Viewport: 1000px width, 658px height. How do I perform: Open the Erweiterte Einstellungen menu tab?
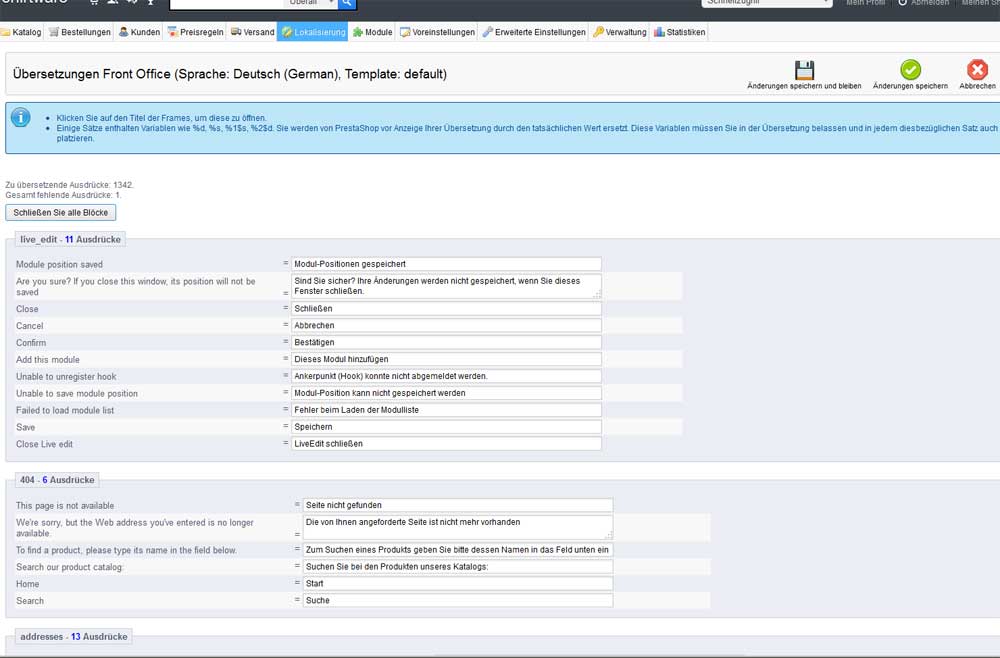tap(534, 32)
